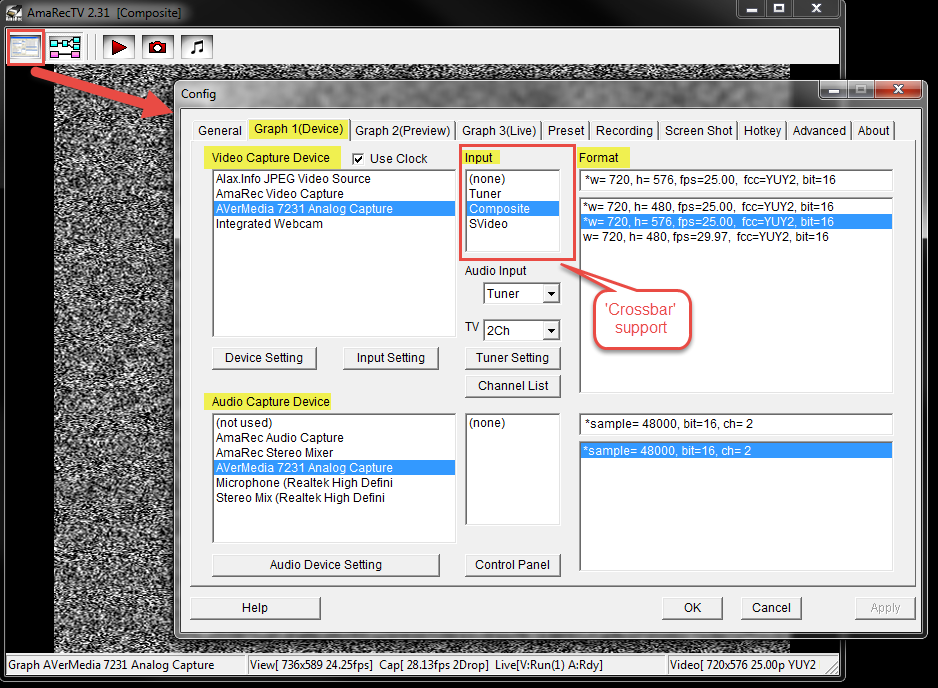
Task: Select Stereo Mix (Realtek High Defini device
Action: 334,498
